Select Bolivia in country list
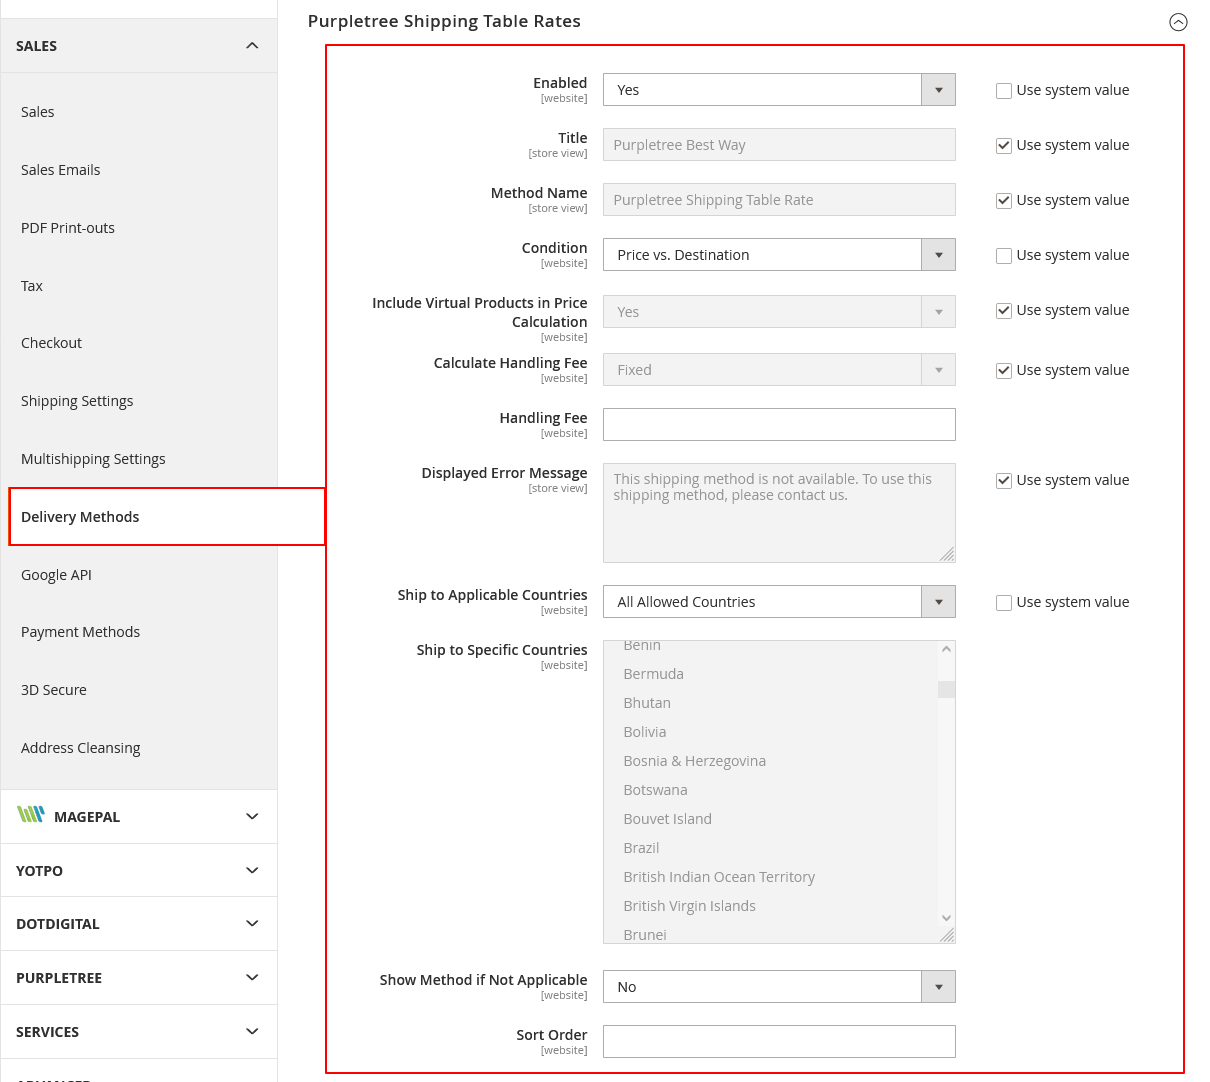Screen dimensions: 1210x1082 pyautogui.click(x=645, y=732)
